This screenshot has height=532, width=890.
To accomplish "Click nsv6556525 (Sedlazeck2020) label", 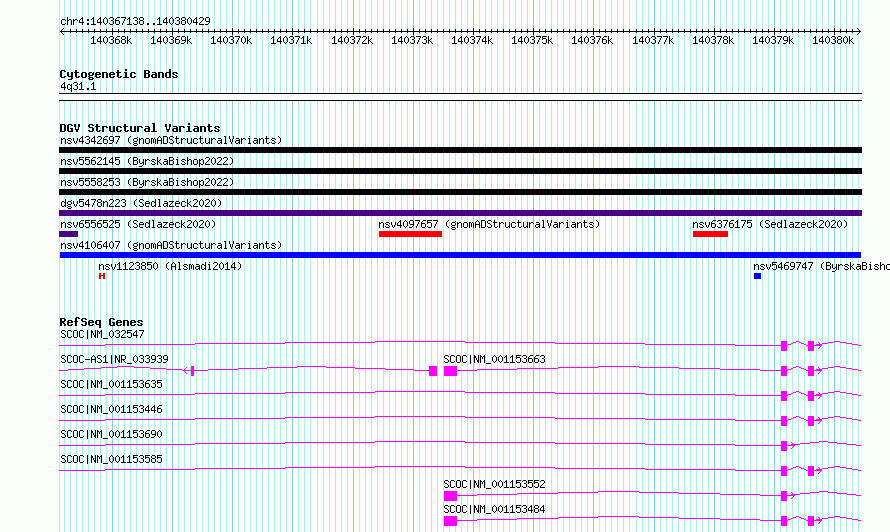I will (138, 224).
